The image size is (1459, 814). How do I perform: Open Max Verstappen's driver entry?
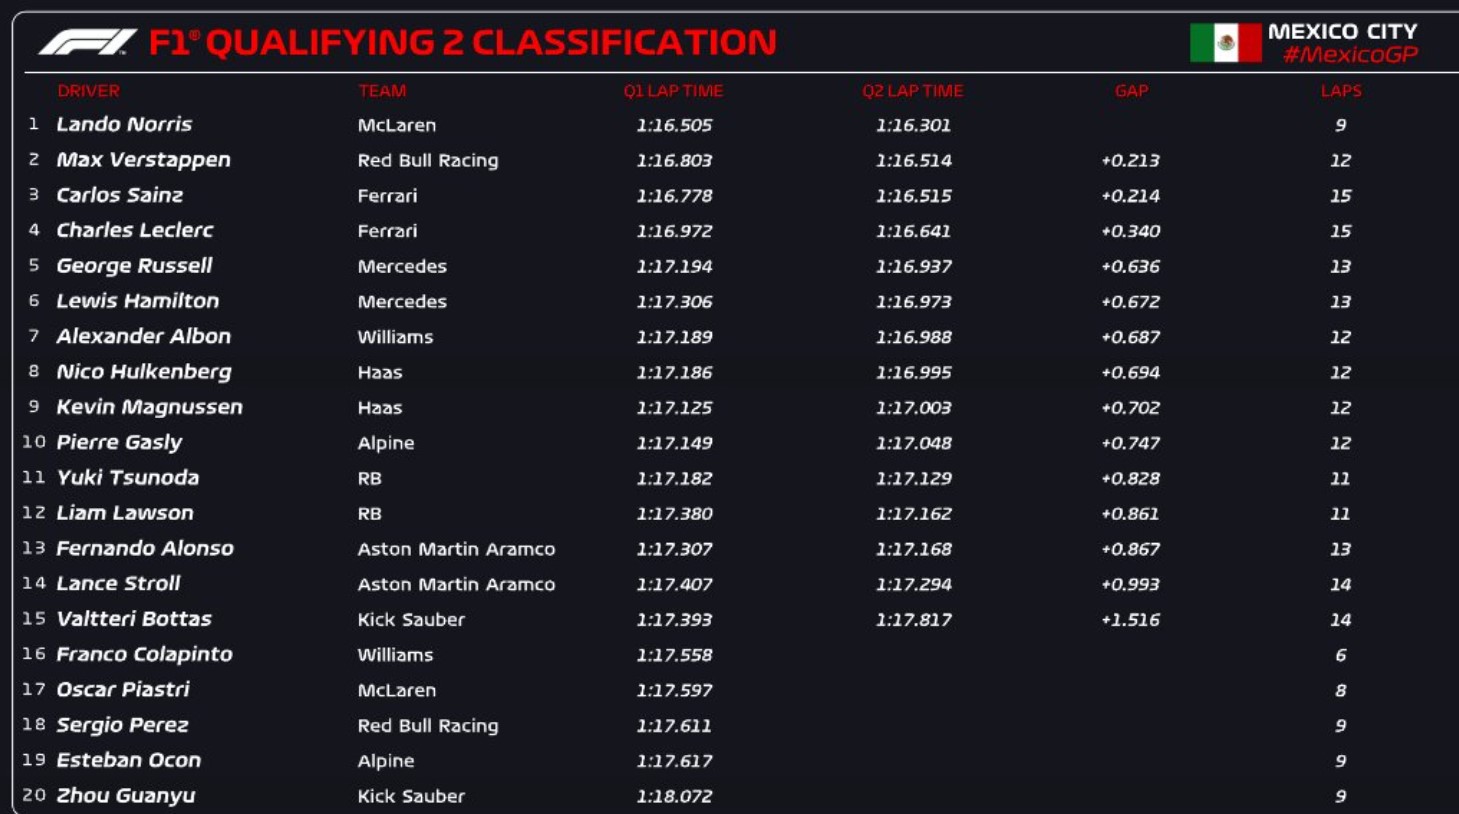(143, 160)
